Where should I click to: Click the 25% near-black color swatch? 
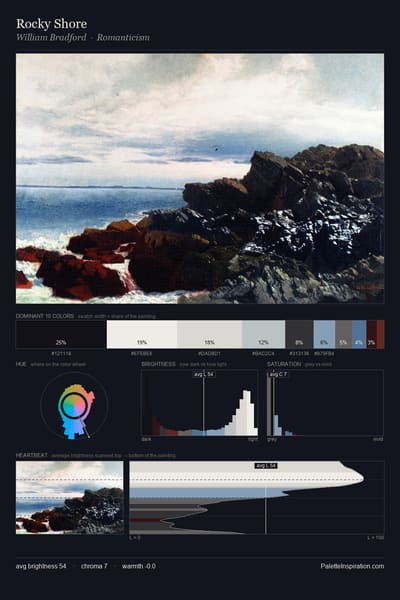coord(61,334)
